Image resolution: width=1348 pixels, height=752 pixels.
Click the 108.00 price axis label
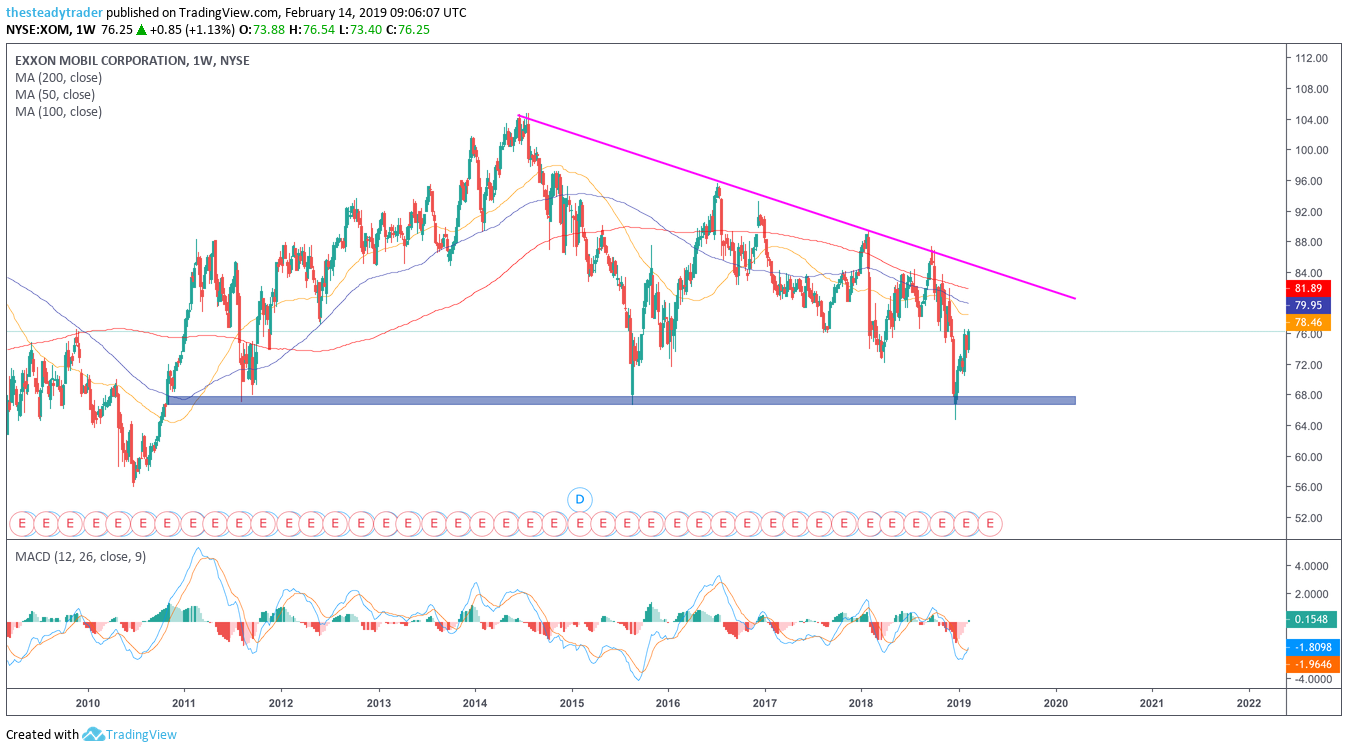tap(1309, 89)
